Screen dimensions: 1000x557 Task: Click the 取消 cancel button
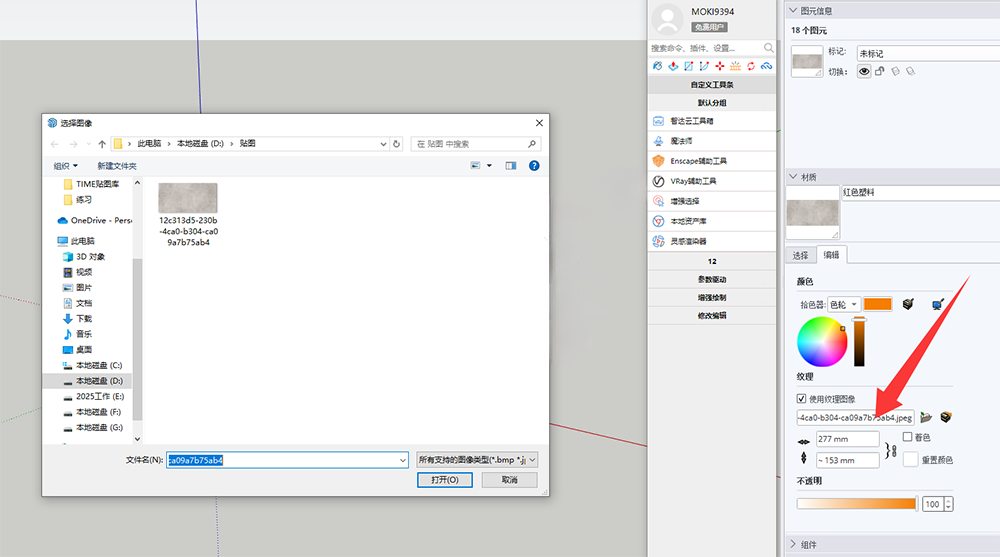point(510,480)
